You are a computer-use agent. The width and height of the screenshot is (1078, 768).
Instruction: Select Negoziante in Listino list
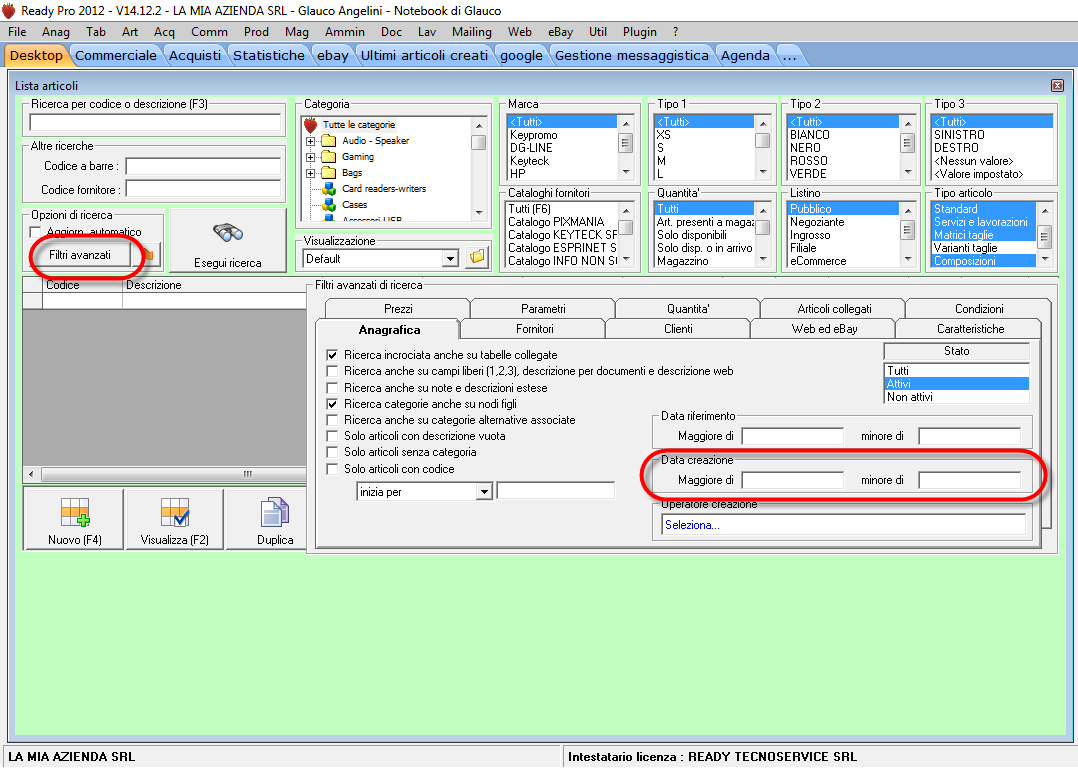[842, 222]
